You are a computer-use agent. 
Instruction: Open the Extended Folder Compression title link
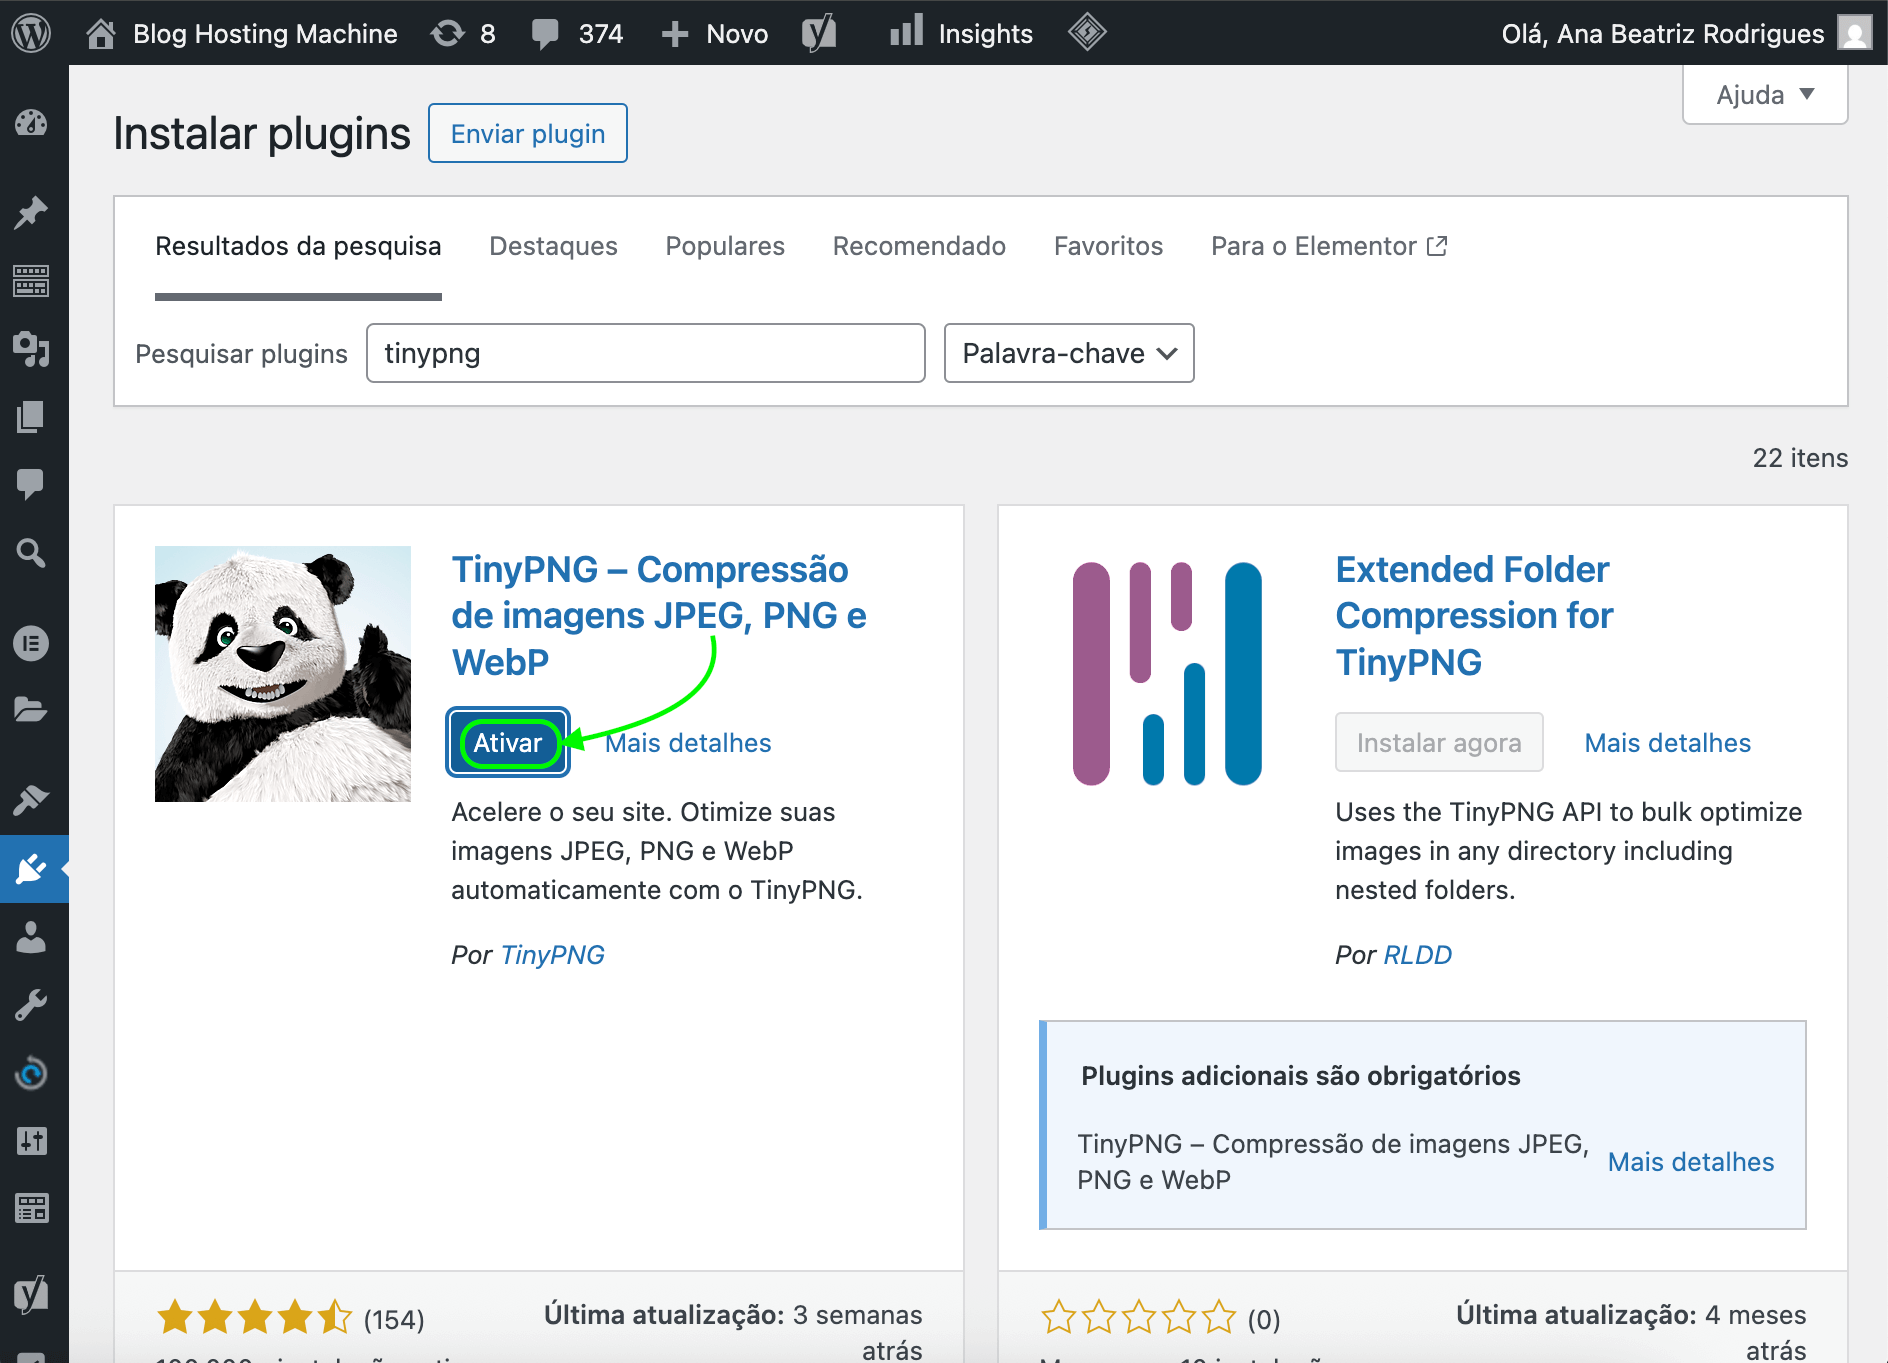tap(1474, 616)
